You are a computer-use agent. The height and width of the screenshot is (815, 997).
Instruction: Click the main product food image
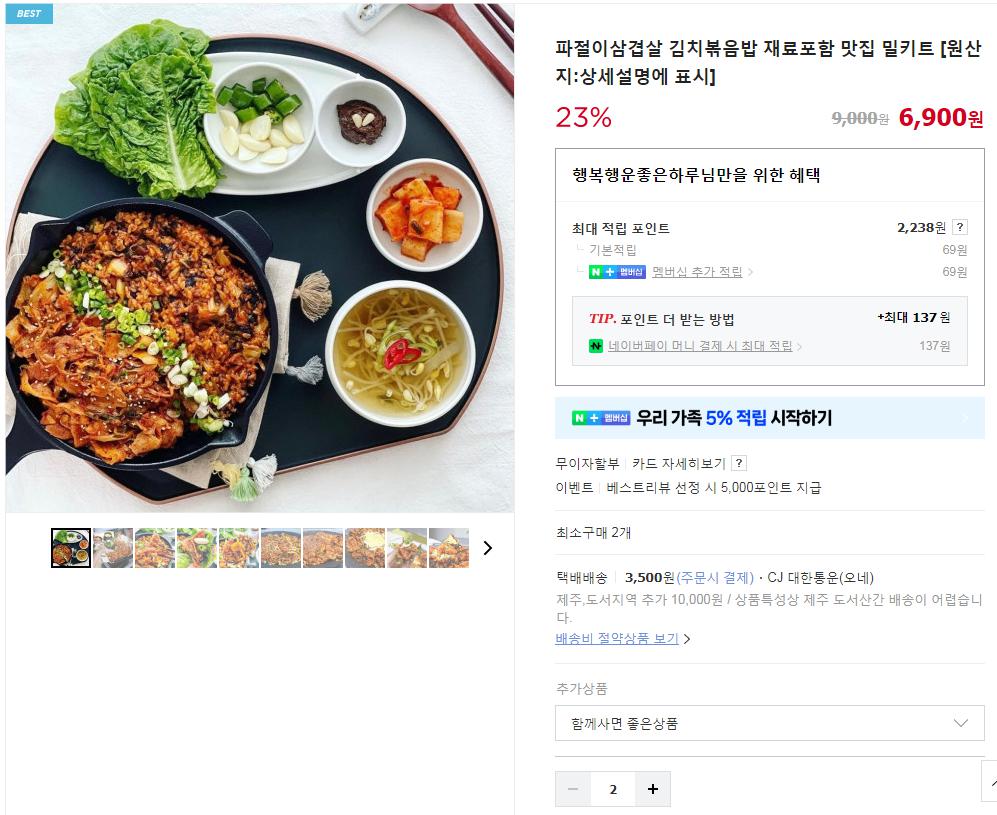(x=259, y=258)
